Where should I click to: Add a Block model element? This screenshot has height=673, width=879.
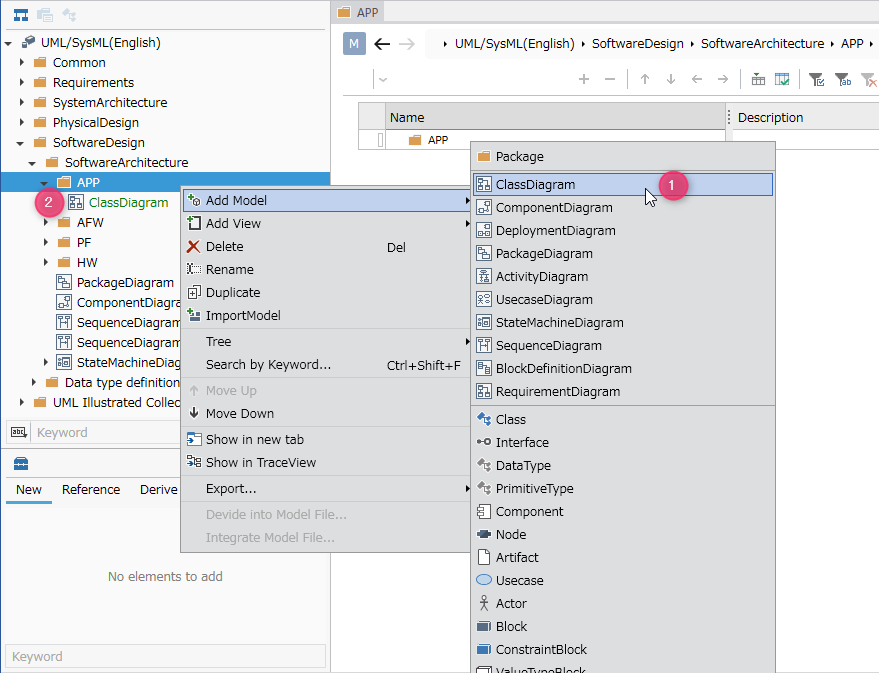coord(623,626)
